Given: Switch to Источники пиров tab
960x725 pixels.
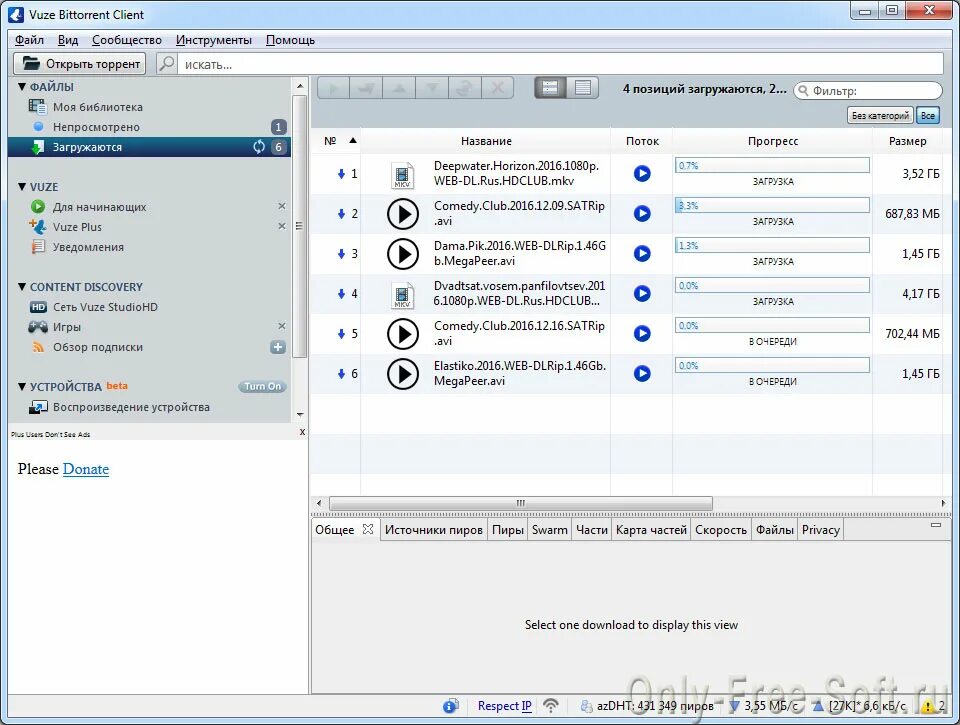Looking at the screenshot, I should 433,530.
